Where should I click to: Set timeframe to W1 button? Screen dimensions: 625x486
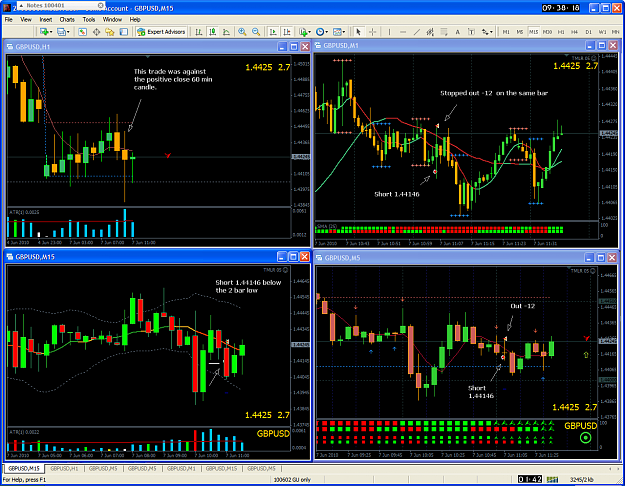tap(602, 32)
